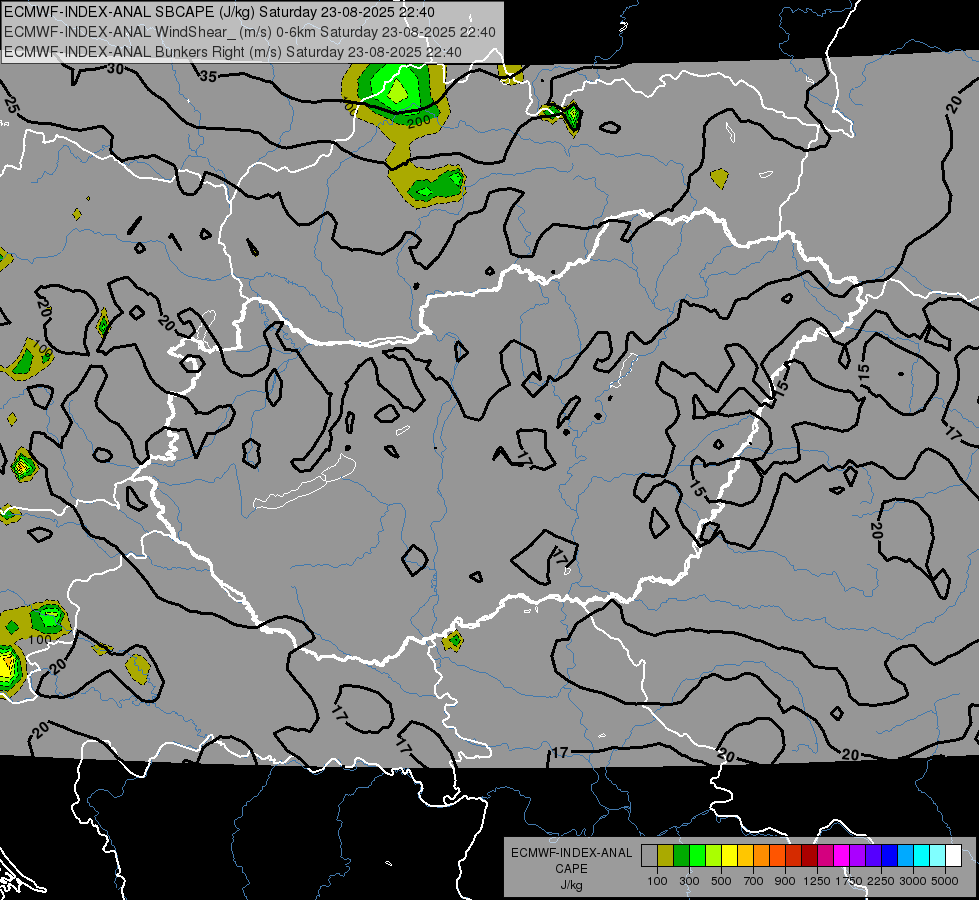Select the magenta legend swatch
This screenshot has width=979, height=900.
pyautogui.click(x=842, y=856)
